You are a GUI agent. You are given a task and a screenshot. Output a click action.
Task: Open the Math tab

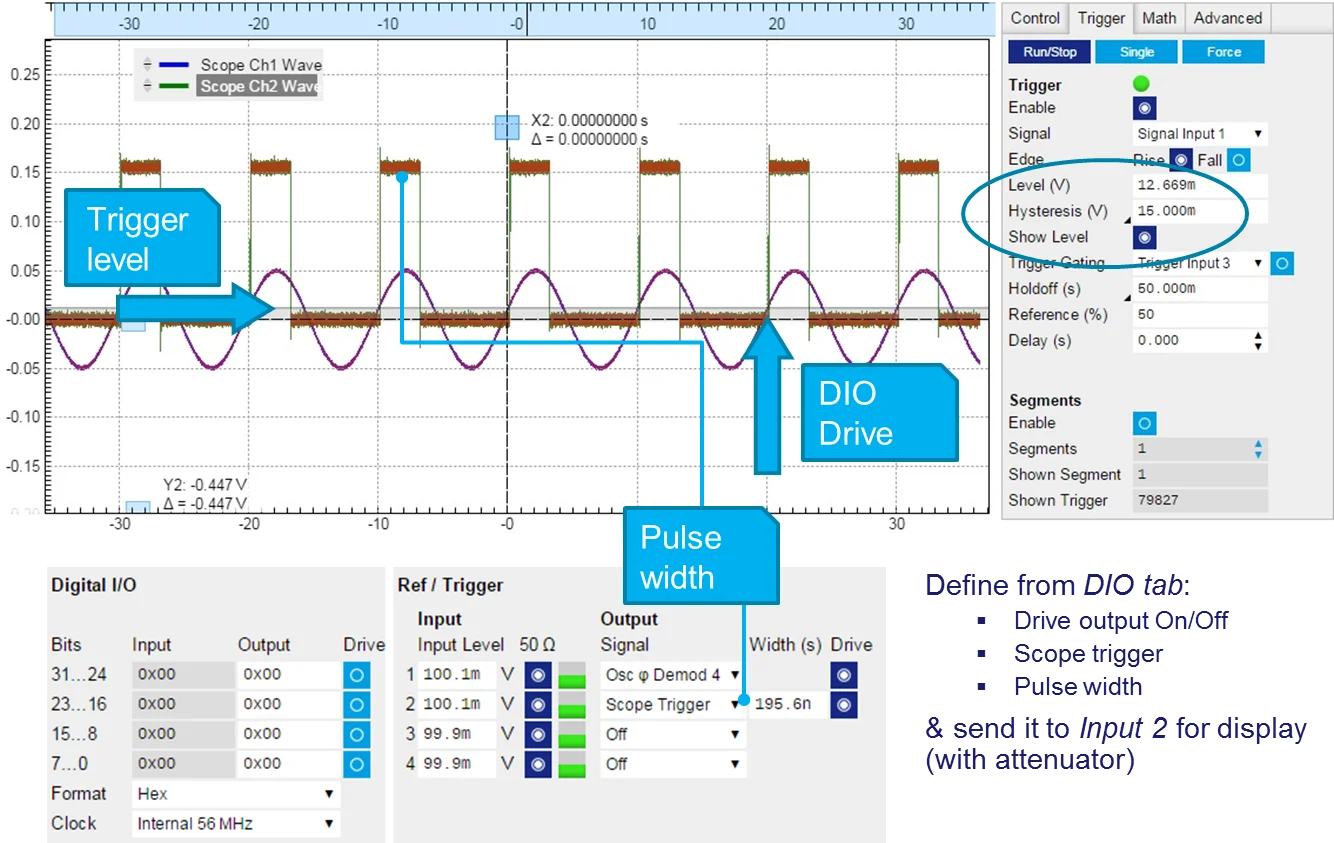click(x=1159, y=18)
